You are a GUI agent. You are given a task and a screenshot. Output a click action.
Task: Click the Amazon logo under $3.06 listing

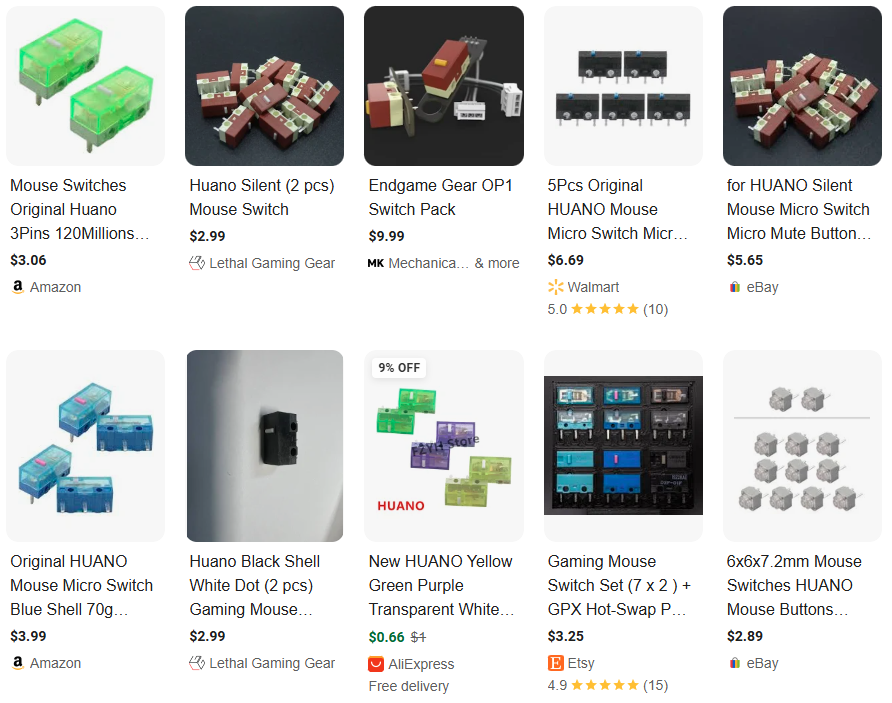(x=18, y=287)
